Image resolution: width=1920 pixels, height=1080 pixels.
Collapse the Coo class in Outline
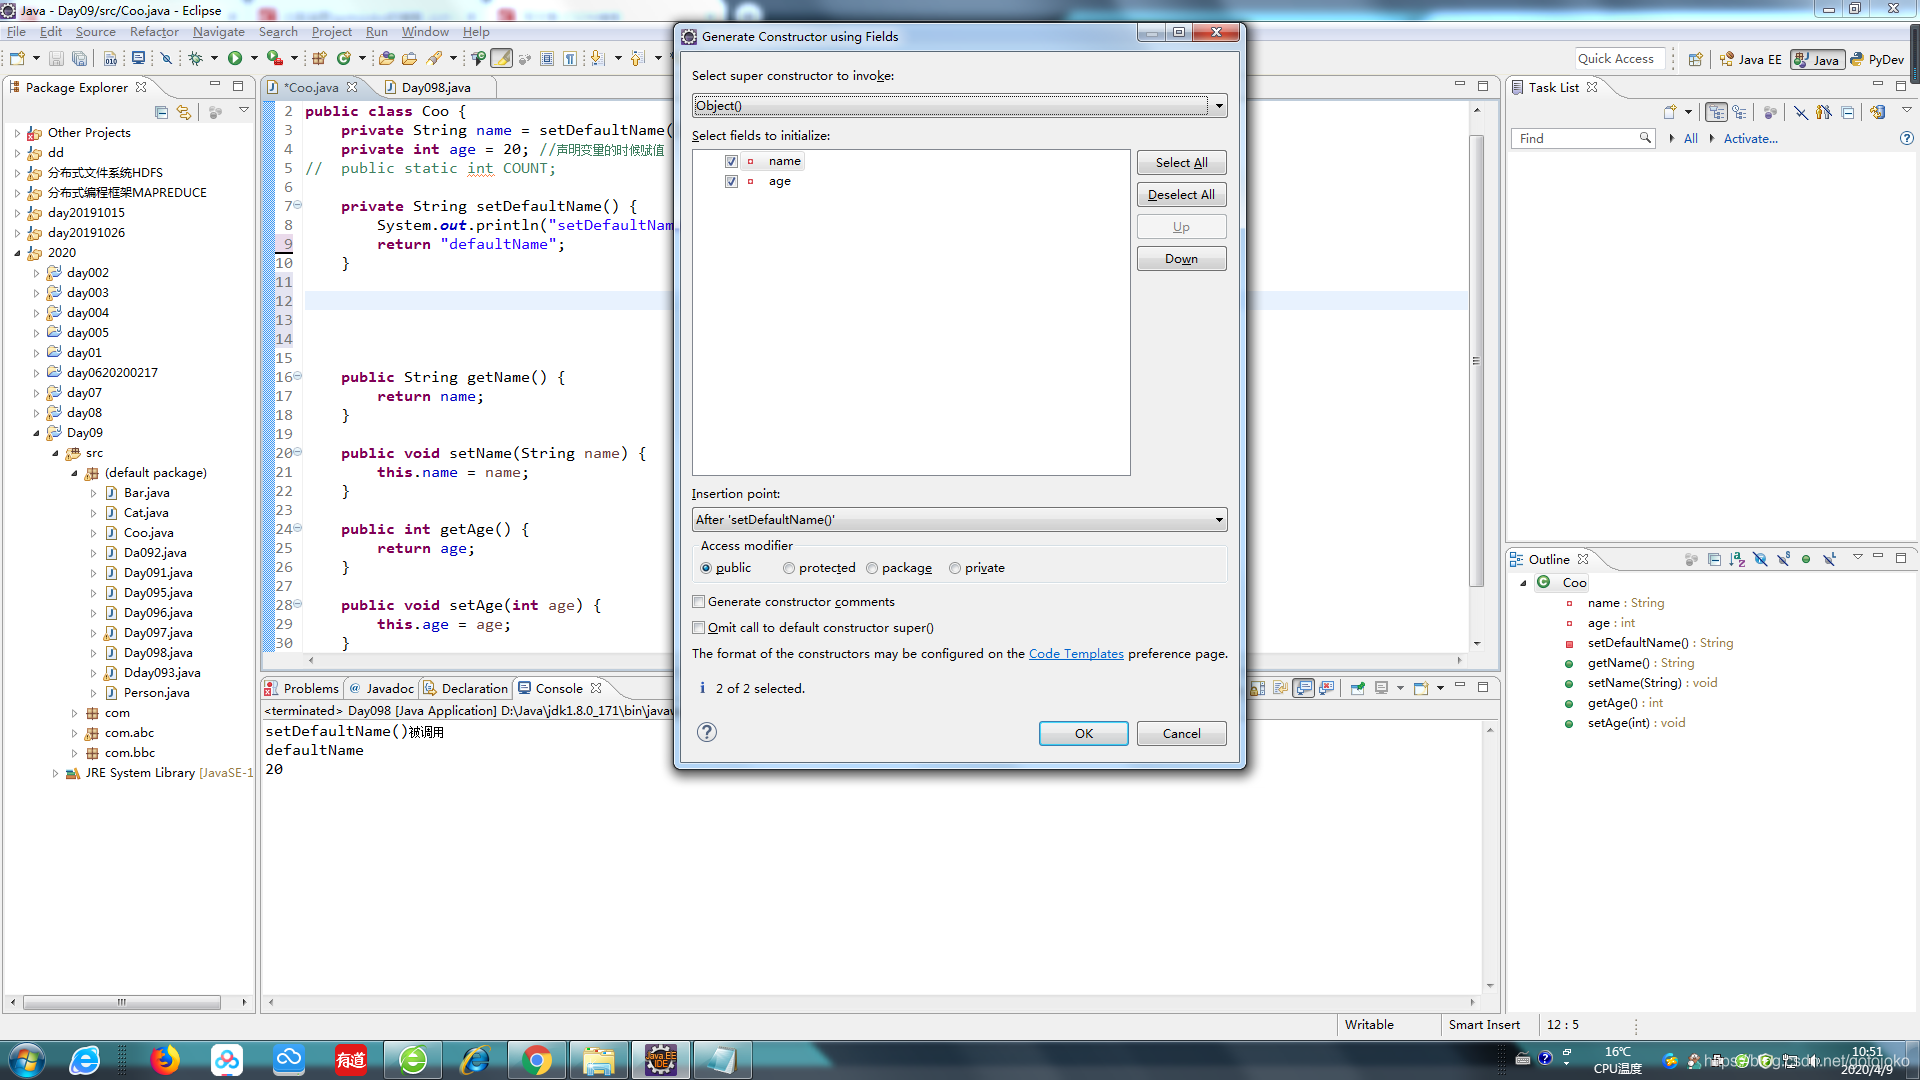click(x=1523, y=583)
